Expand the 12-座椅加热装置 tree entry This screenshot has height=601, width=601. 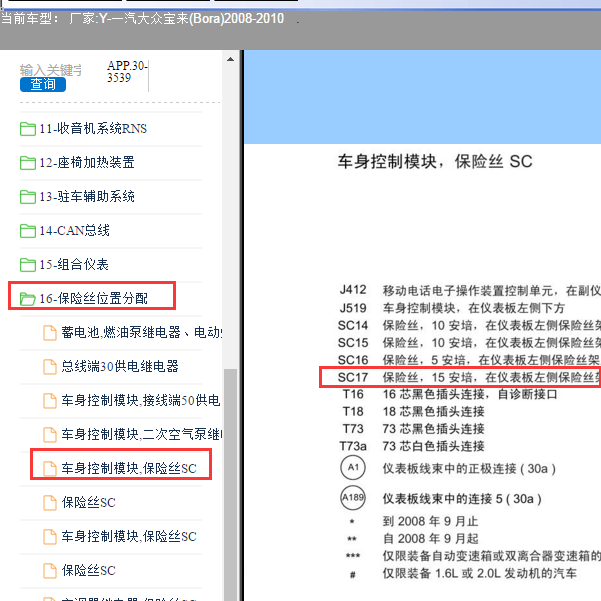click(87, 163)
